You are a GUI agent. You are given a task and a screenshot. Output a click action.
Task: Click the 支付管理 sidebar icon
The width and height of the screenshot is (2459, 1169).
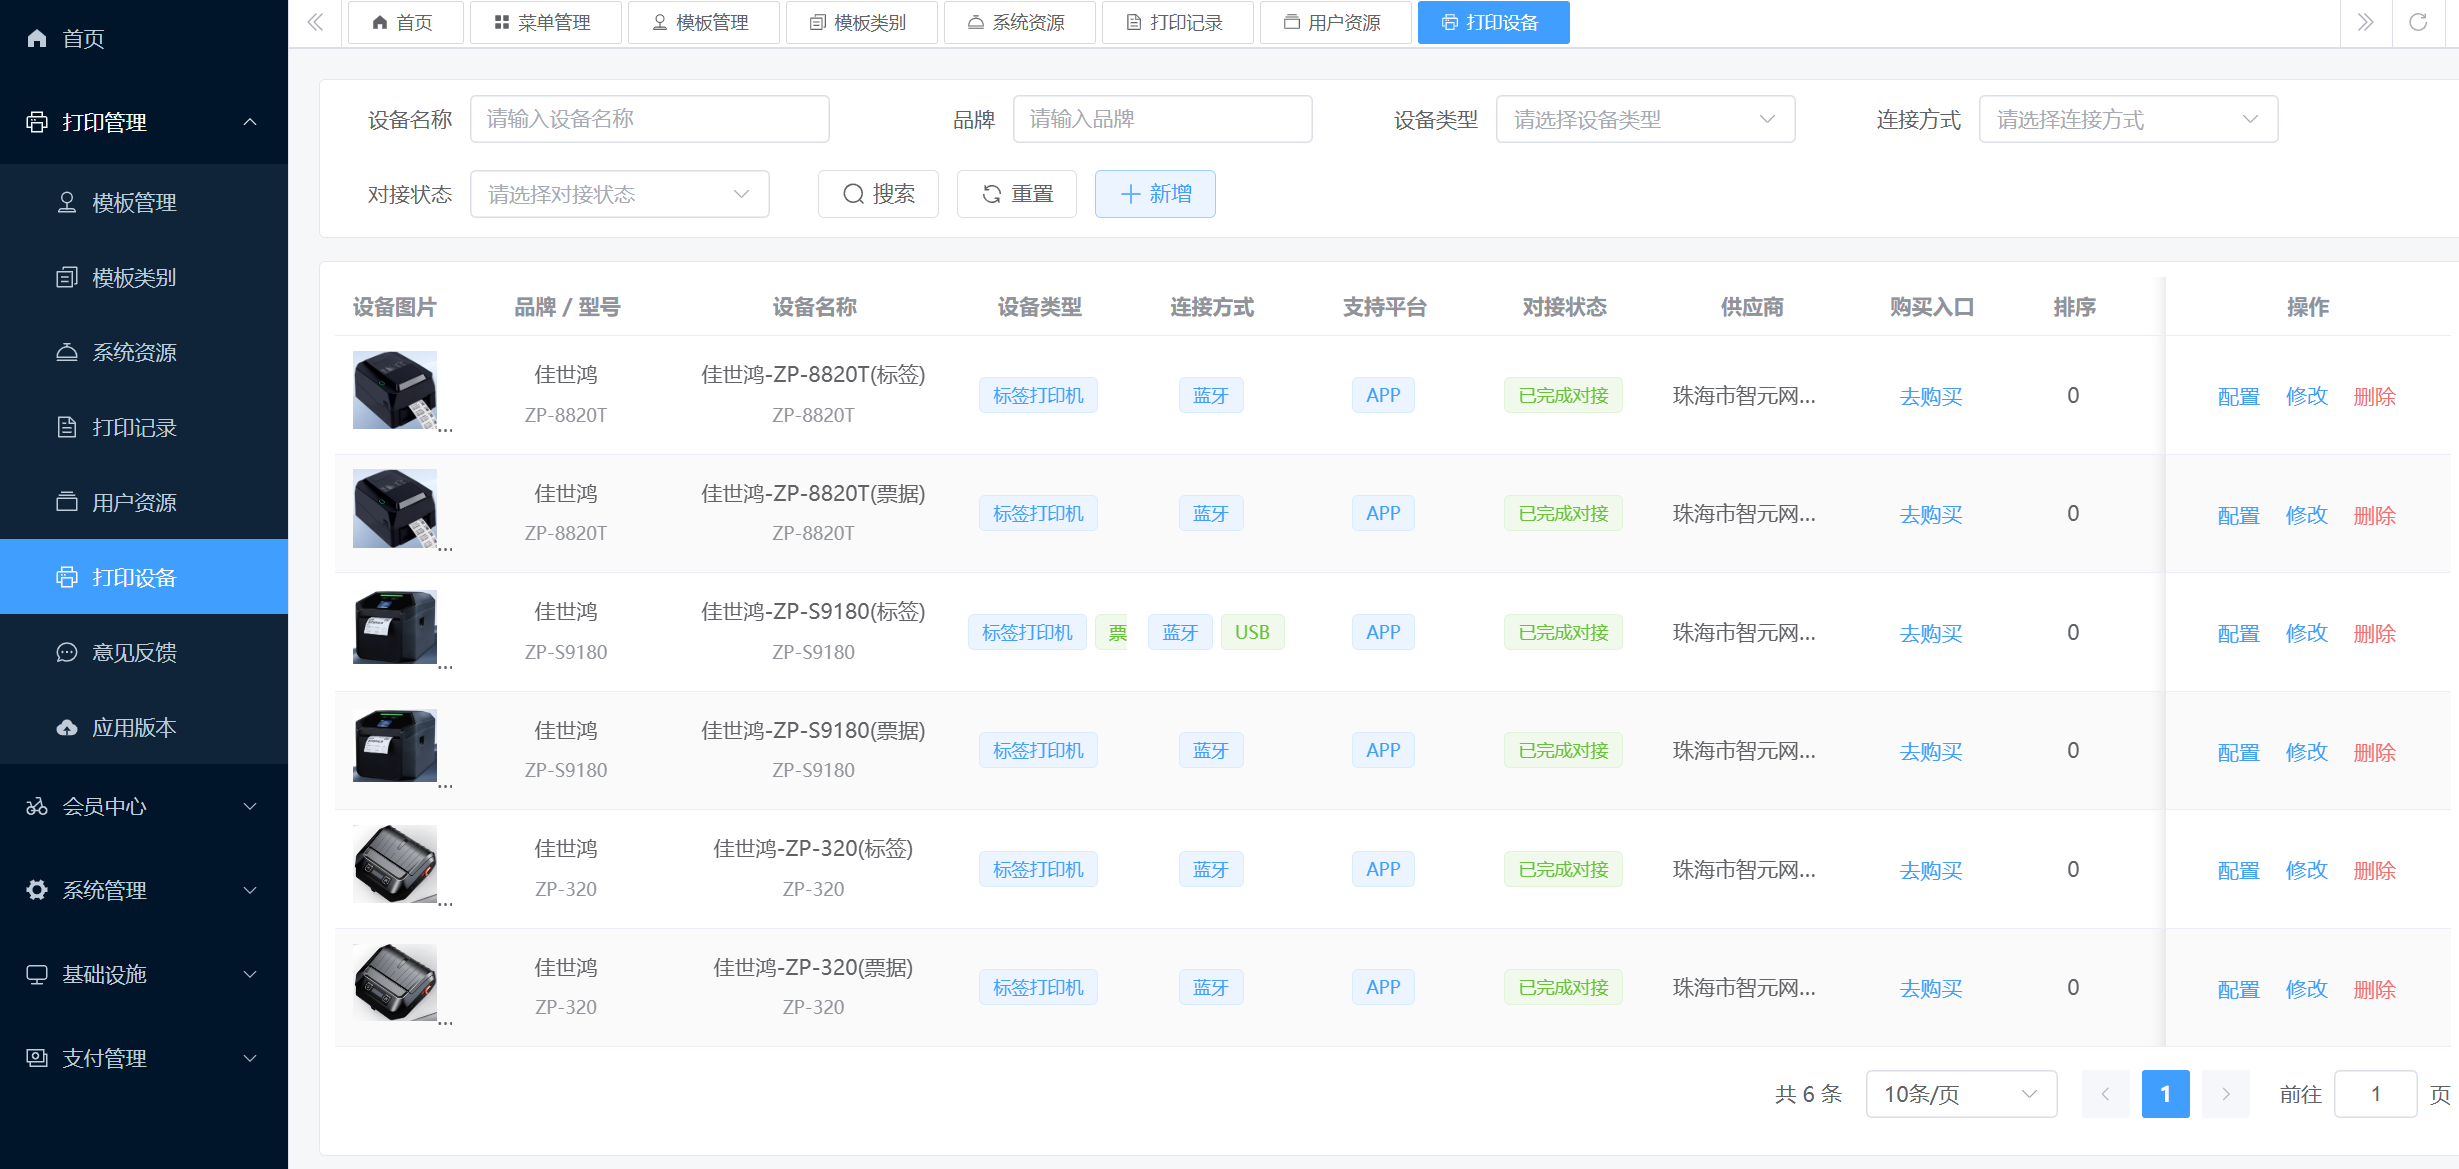pyautogui.click(x=37, y=1058)
